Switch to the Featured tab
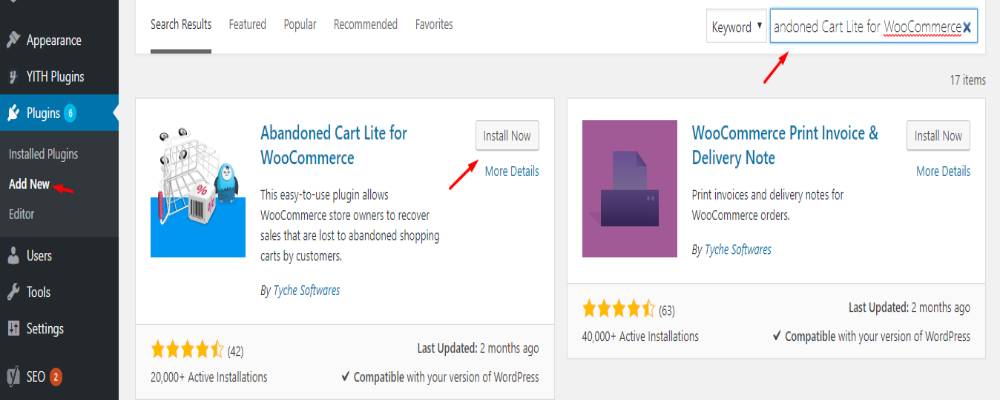This screenshot has height=400, width=1000. (247, 24)
